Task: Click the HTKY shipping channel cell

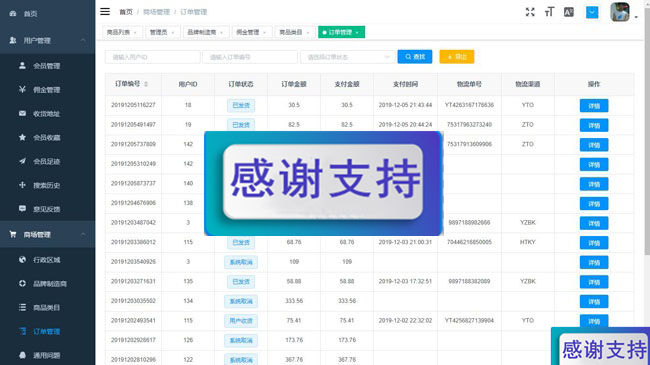Action: coord(528,242)
